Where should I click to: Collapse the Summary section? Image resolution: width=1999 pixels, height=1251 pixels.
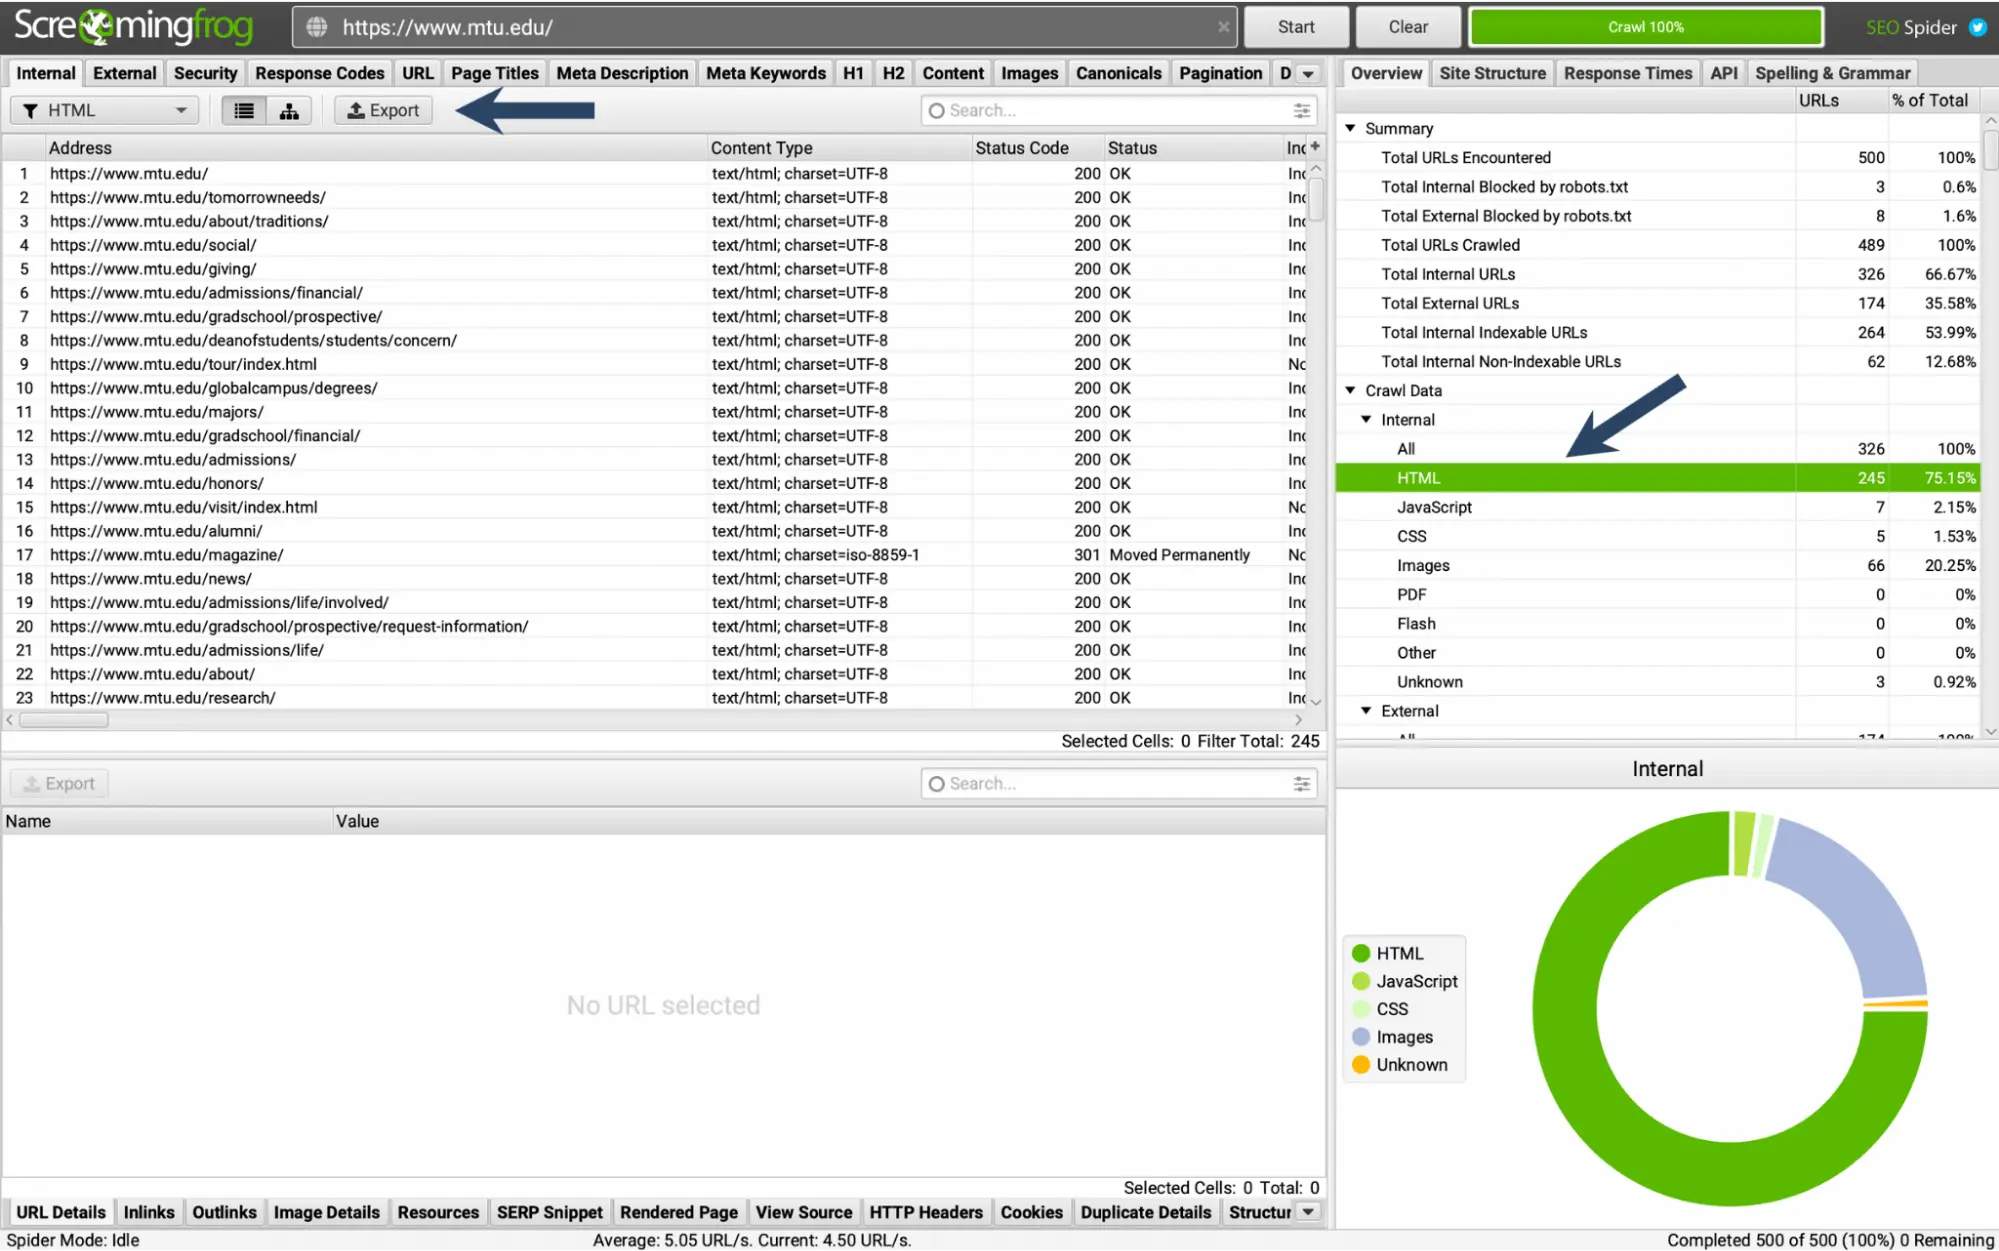click(1350, 128)
